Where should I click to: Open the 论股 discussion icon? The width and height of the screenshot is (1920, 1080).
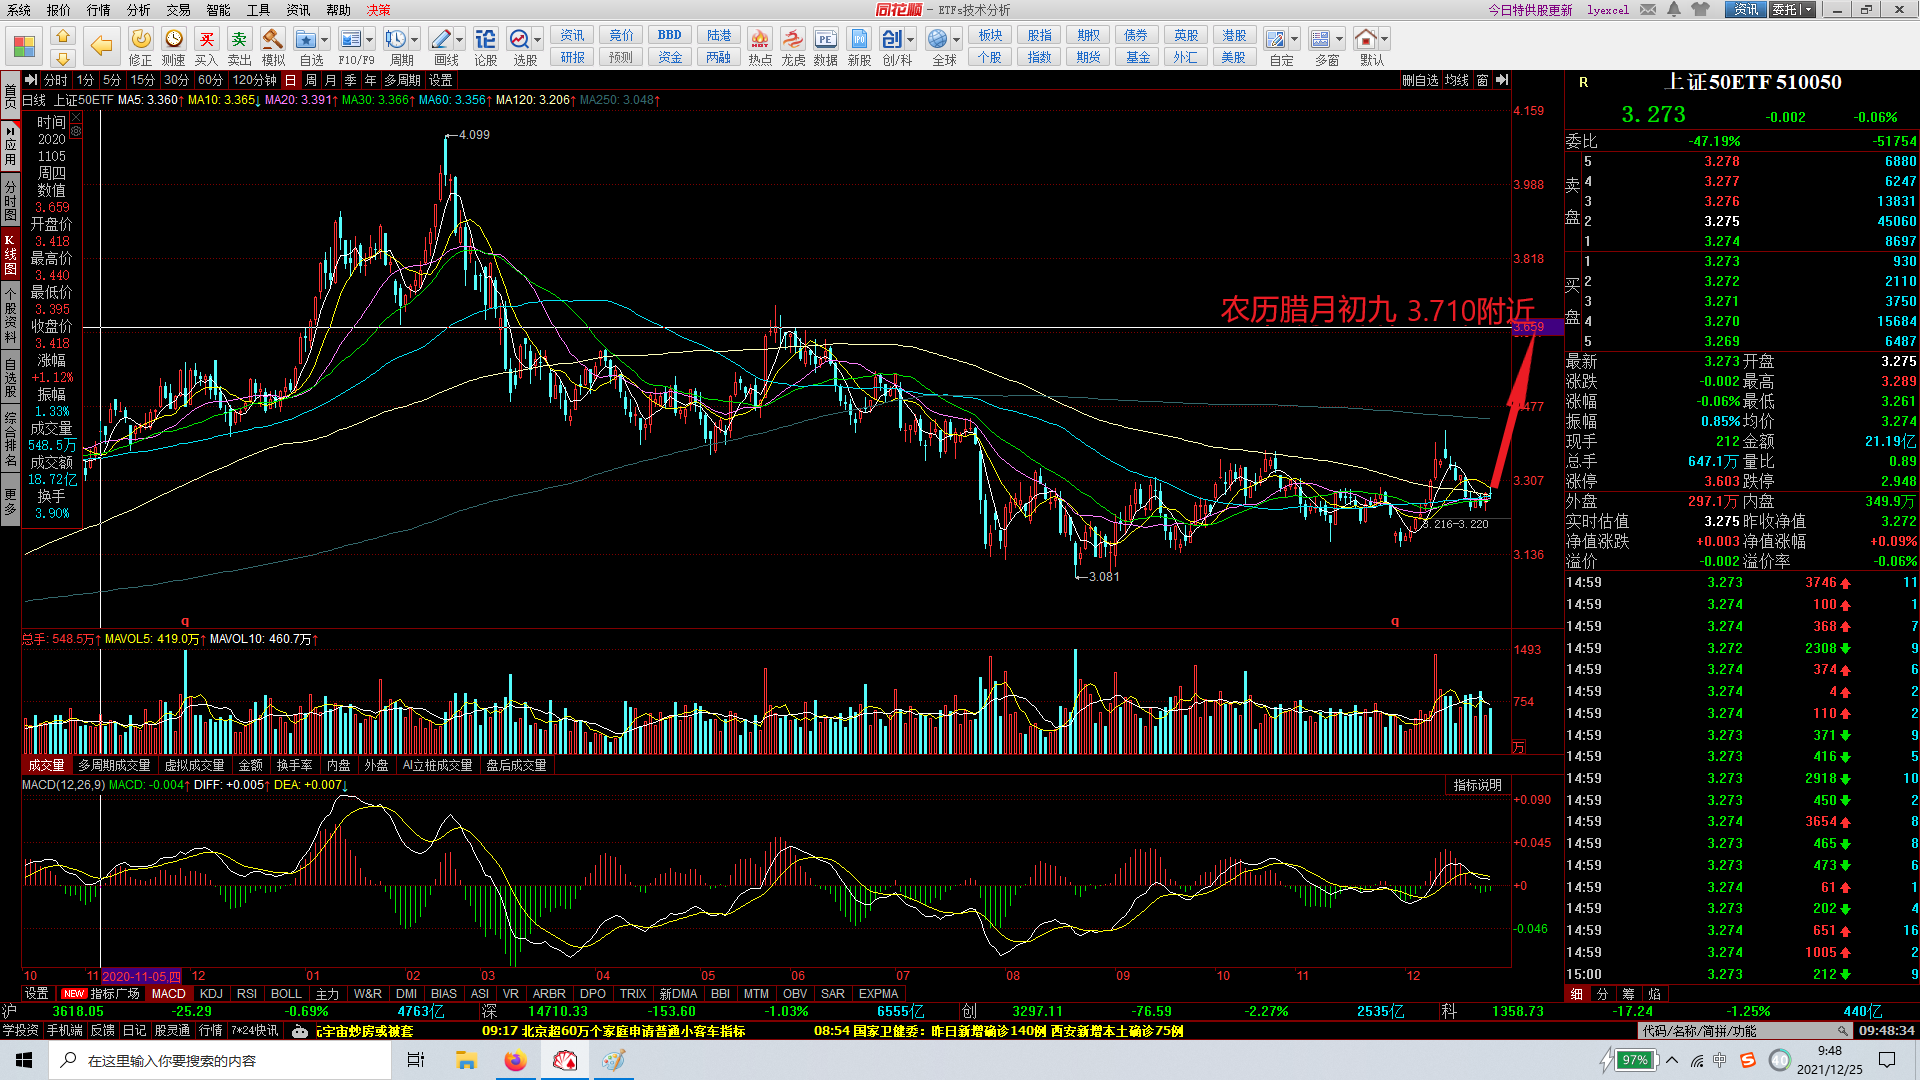pyautogui.click(x=486, y=40)
